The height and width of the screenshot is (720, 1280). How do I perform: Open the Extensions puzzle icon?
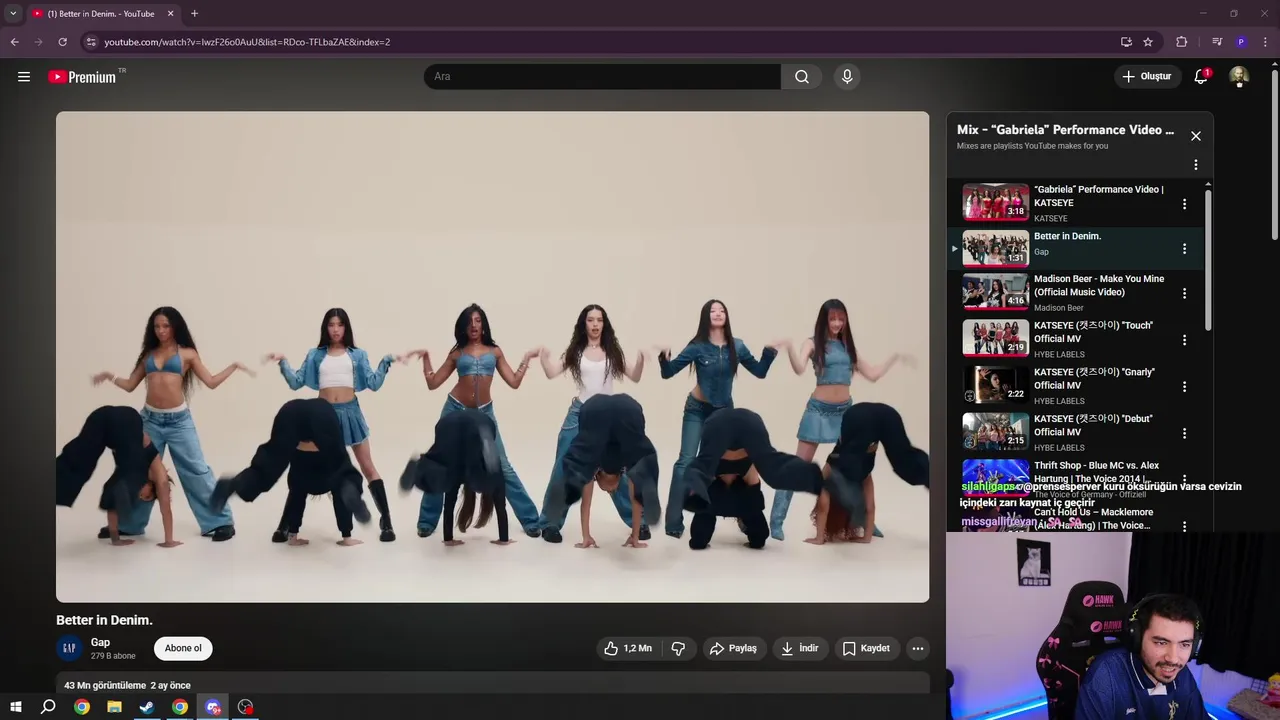(1182, 42)
